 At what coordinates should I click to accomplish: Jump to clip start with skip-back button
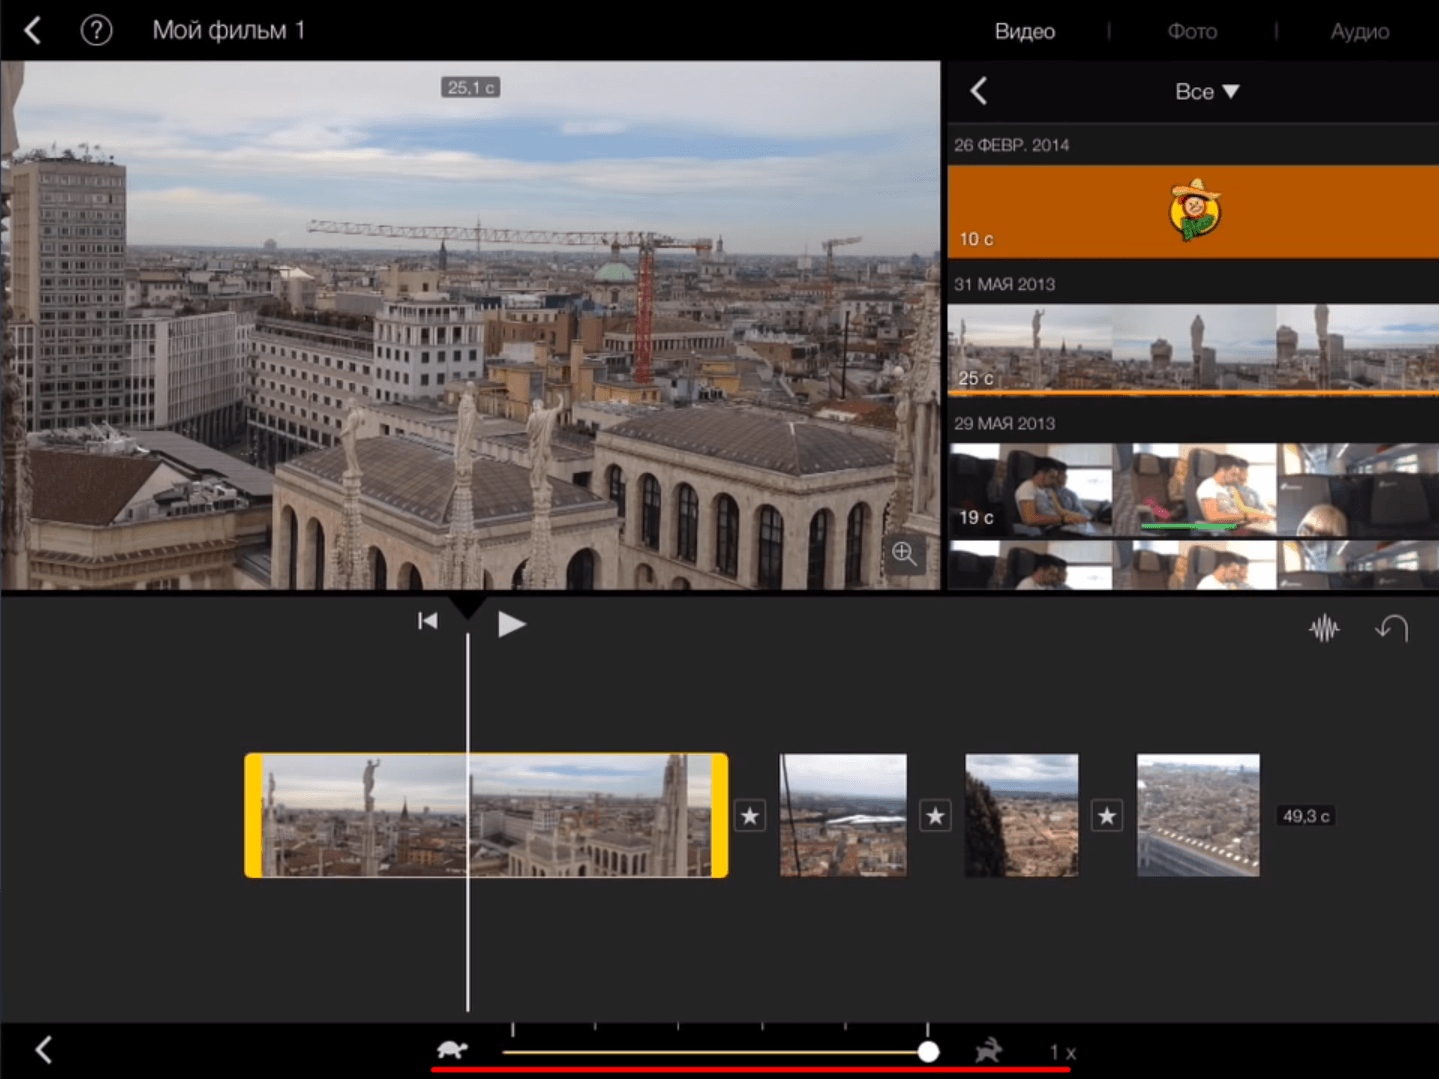pyautogui.click(x=428, y=622)
